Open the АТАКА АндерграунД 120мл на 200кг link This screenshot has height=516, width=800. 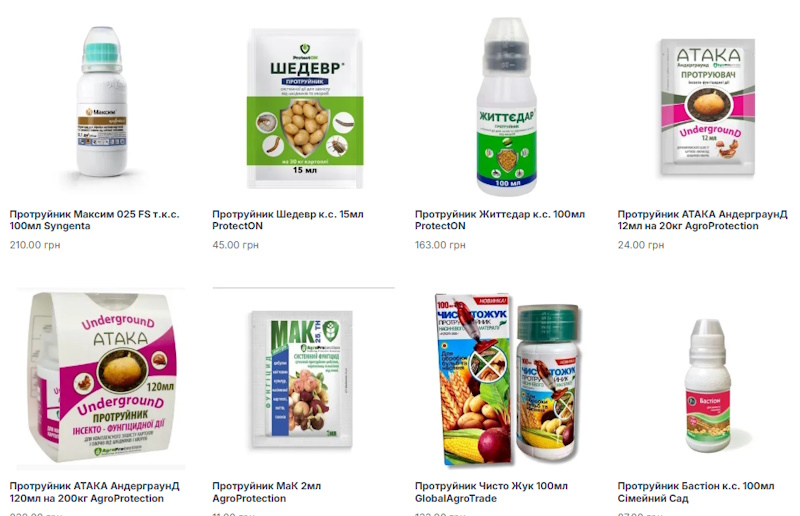pyautogui.click(x=94, y=492)
